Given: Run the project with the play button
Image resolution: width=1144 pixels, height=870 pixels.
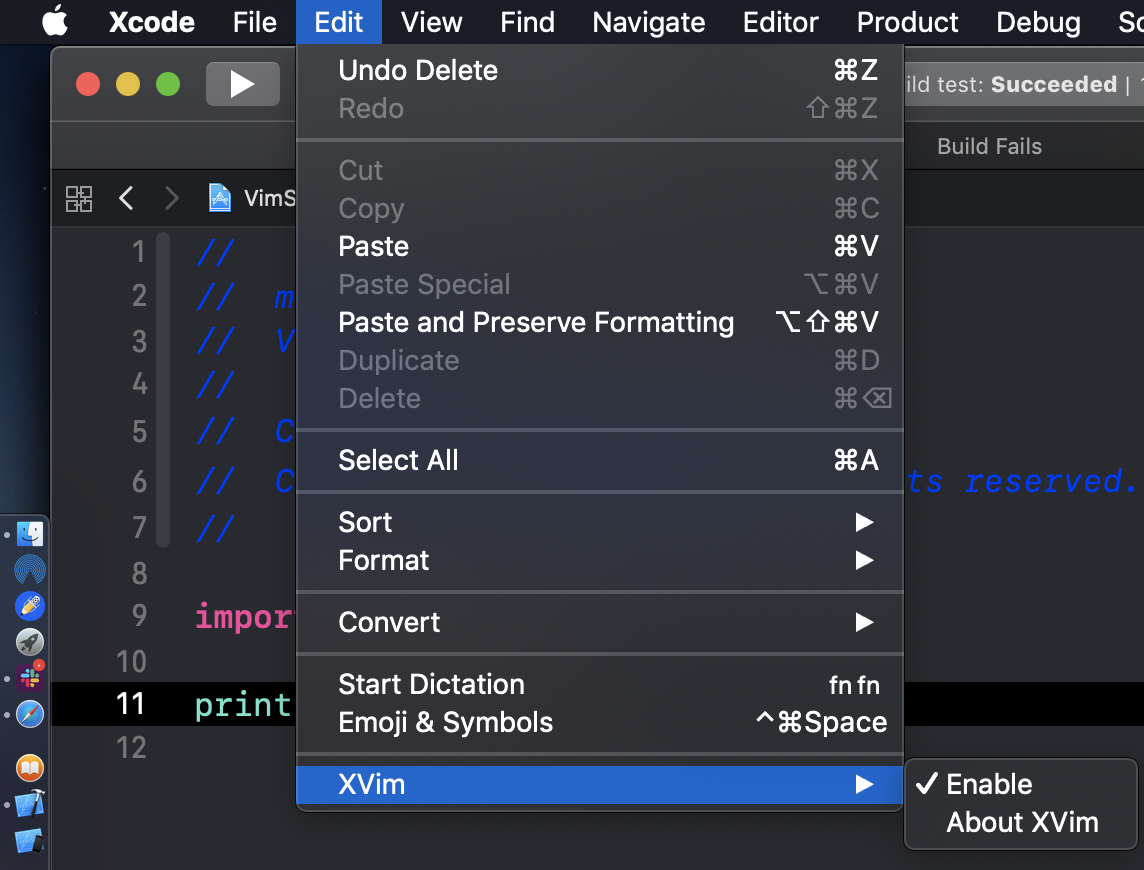Looking at the screenshot, I should [x=242, y=84].
